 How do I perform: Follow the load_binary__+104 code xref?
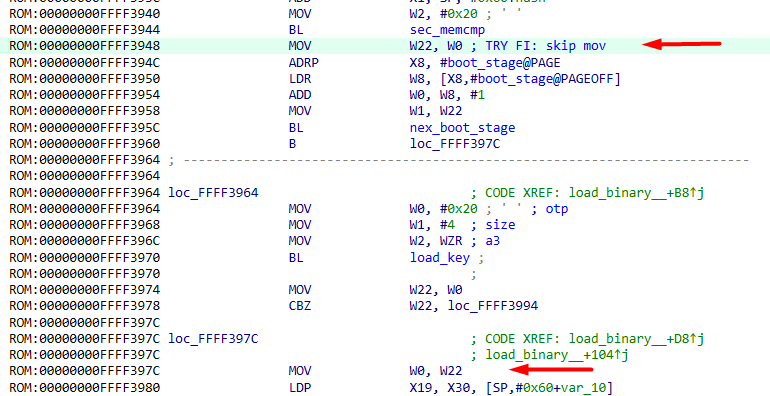point(557,355)
